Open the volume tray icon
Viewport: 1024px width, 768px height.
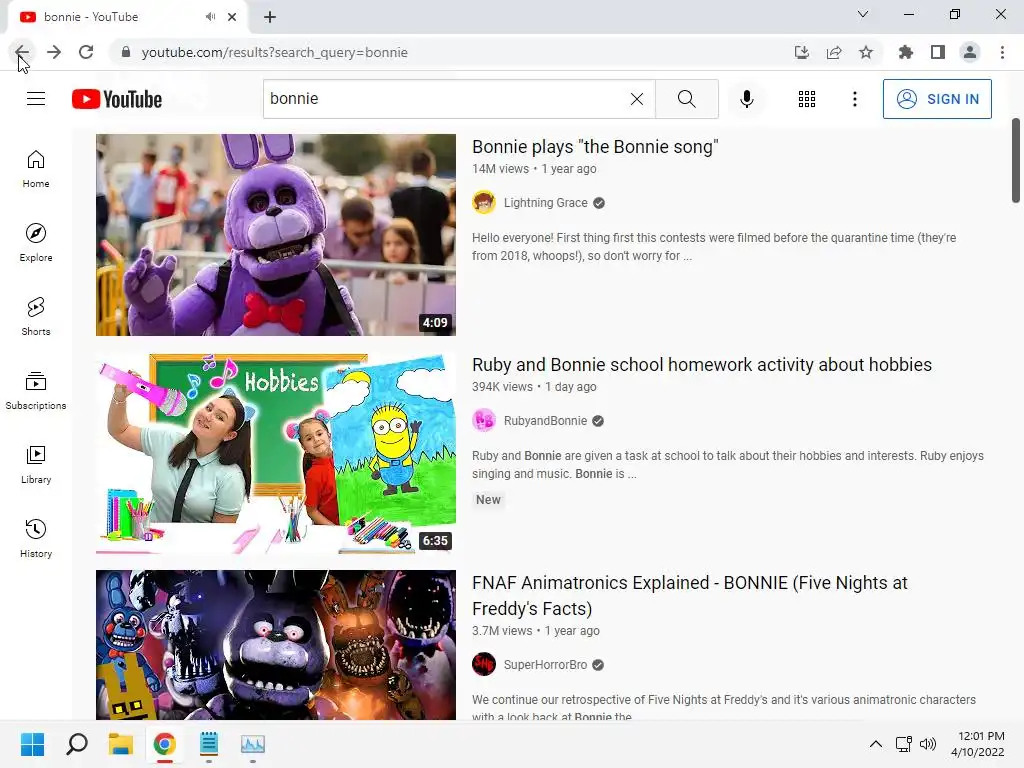(x=927, y=744)
